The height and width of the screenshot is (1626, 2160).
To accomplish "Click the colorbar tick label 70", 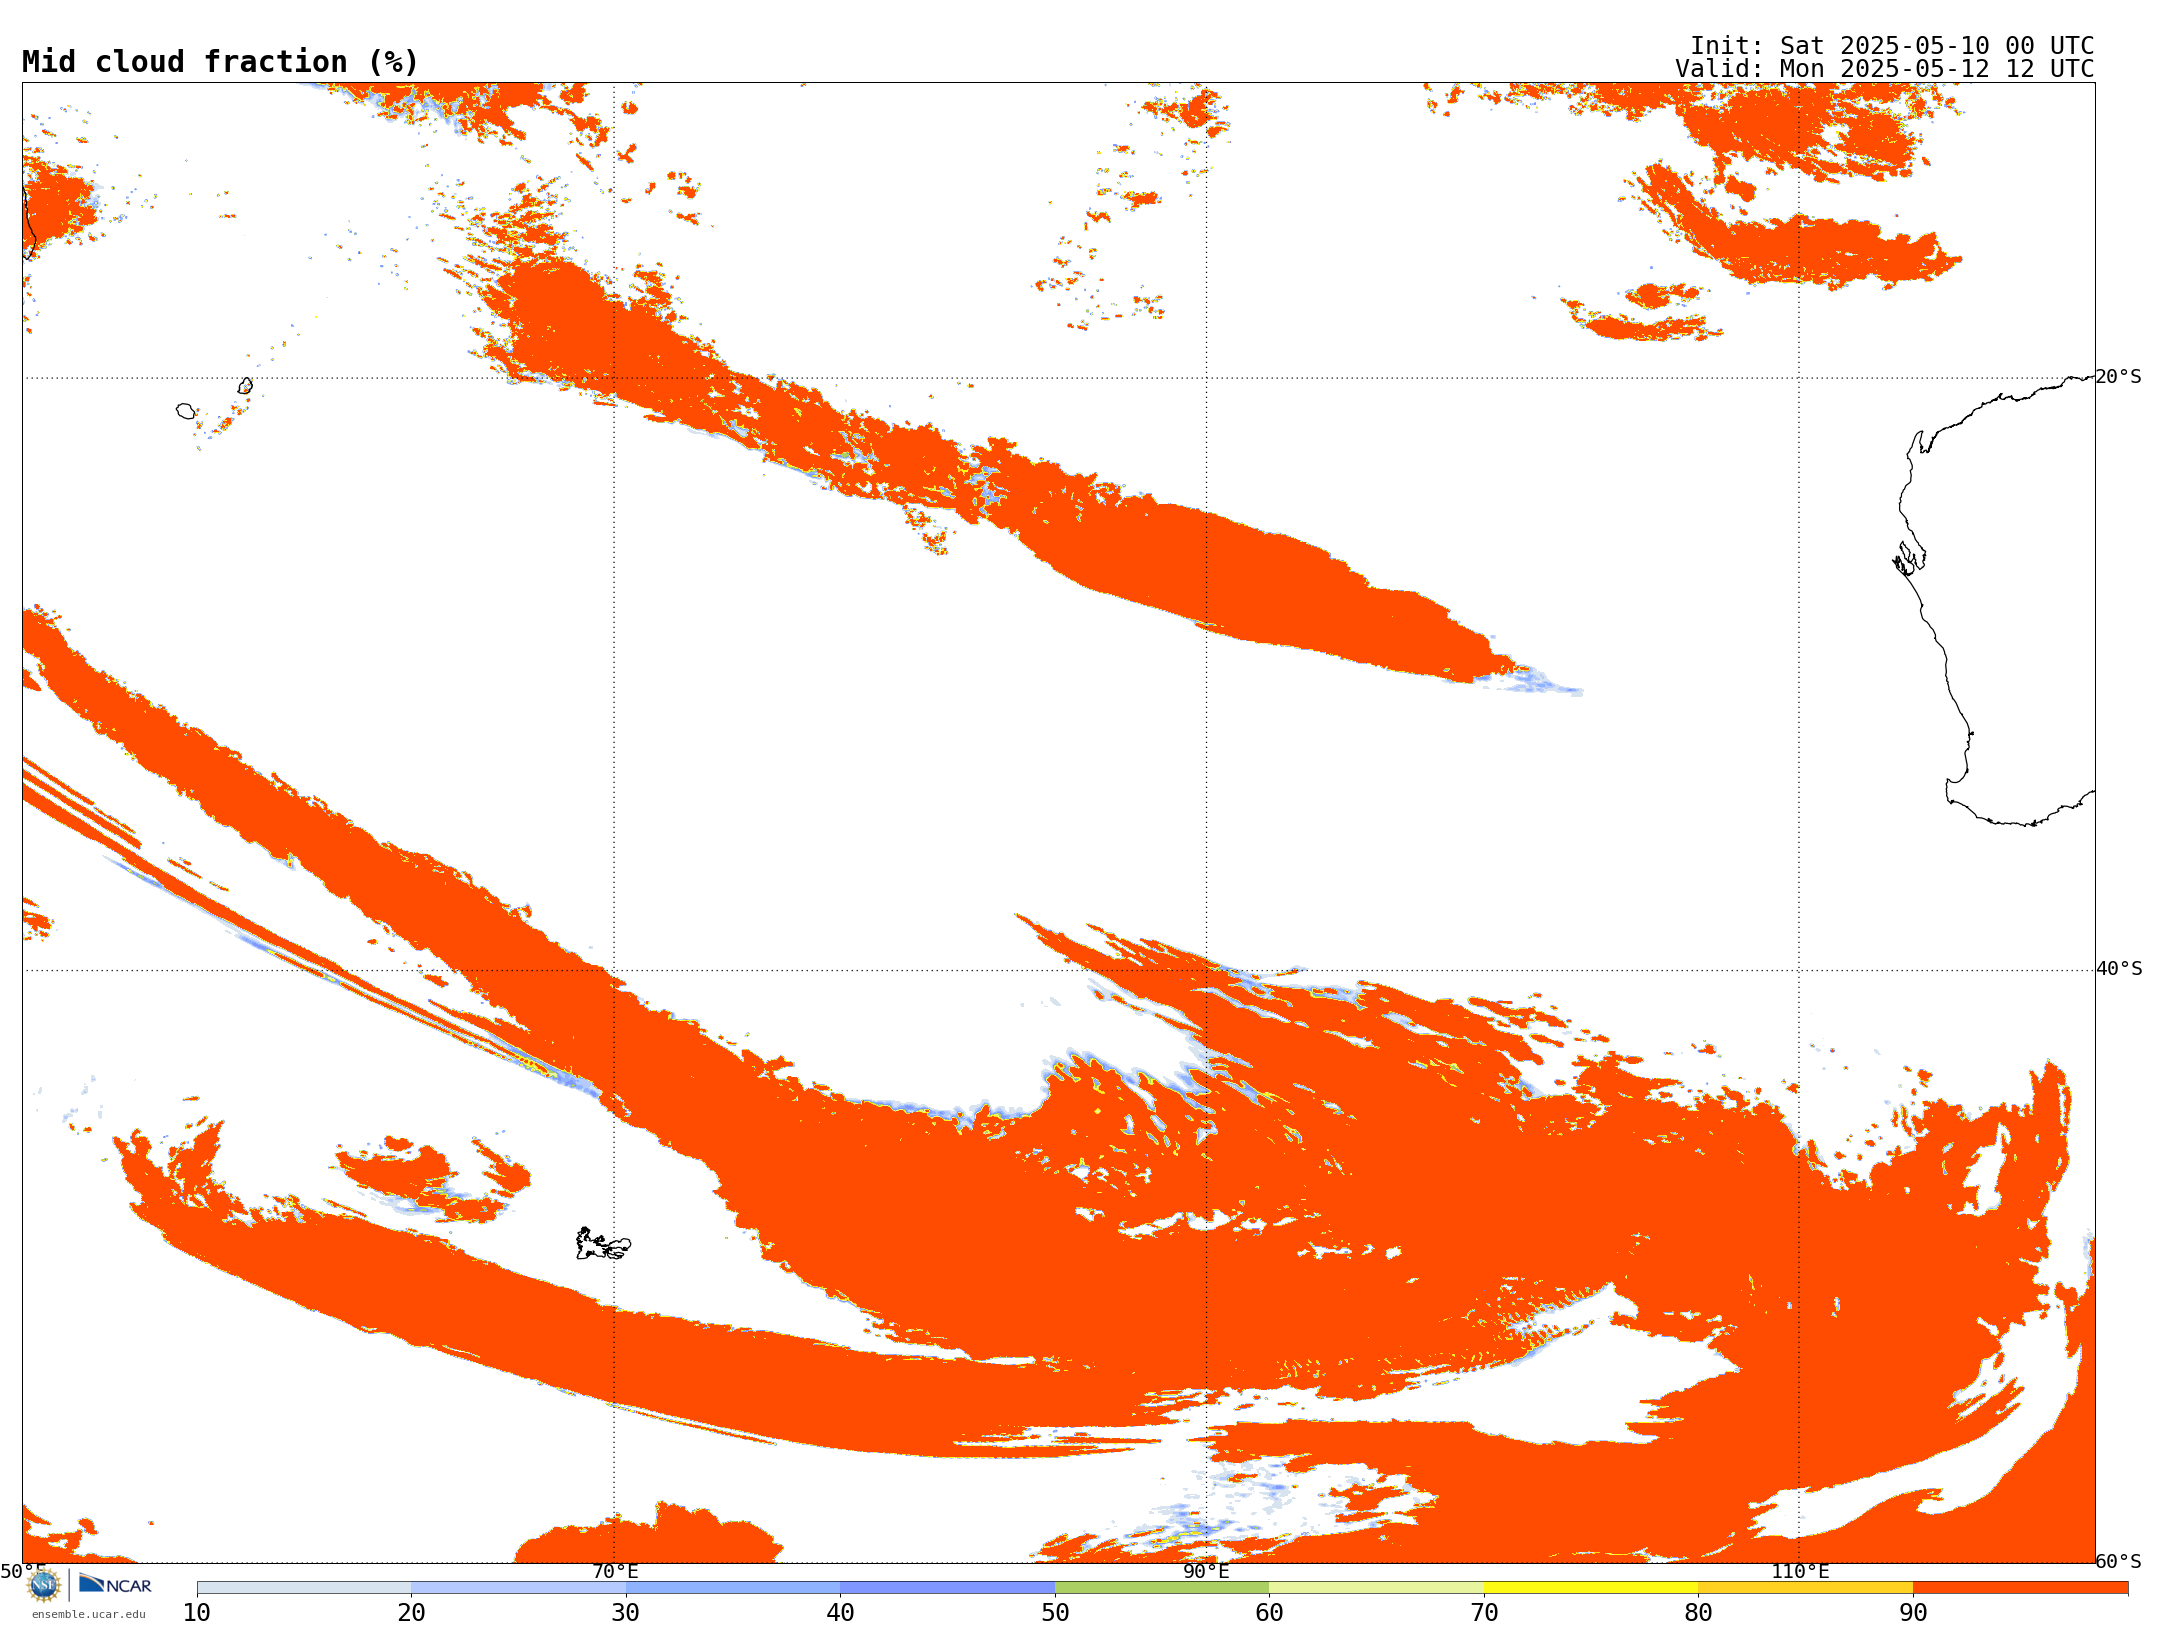I will [1484, 1613].
